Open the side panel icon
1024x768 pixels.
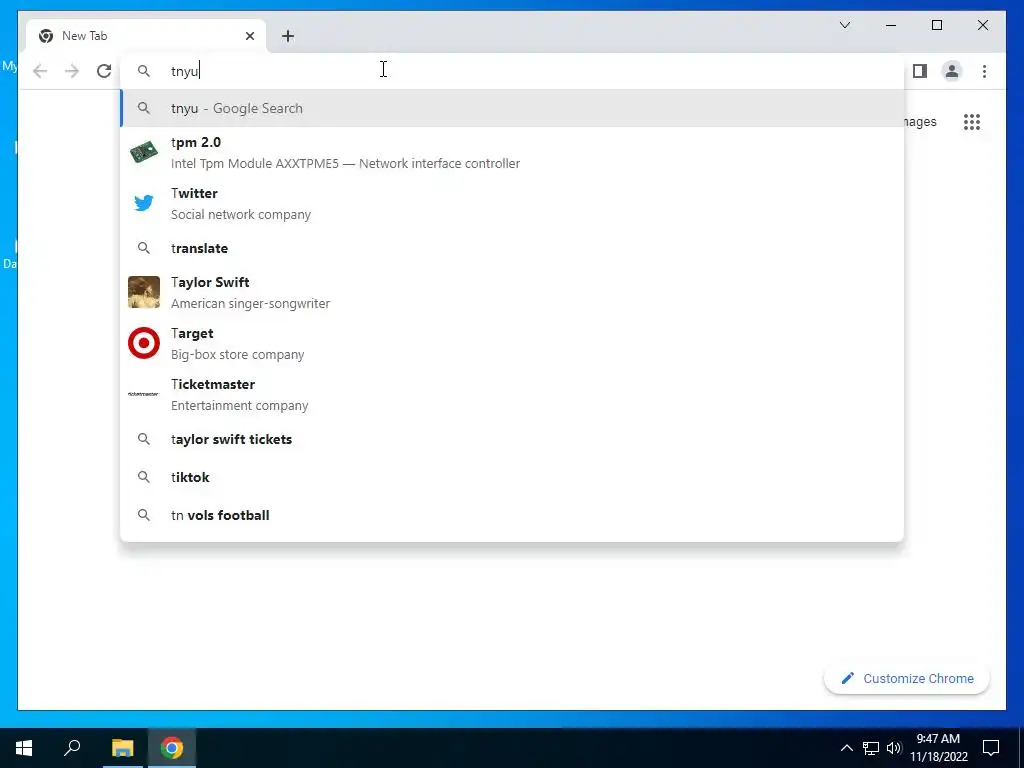(920, 71)
